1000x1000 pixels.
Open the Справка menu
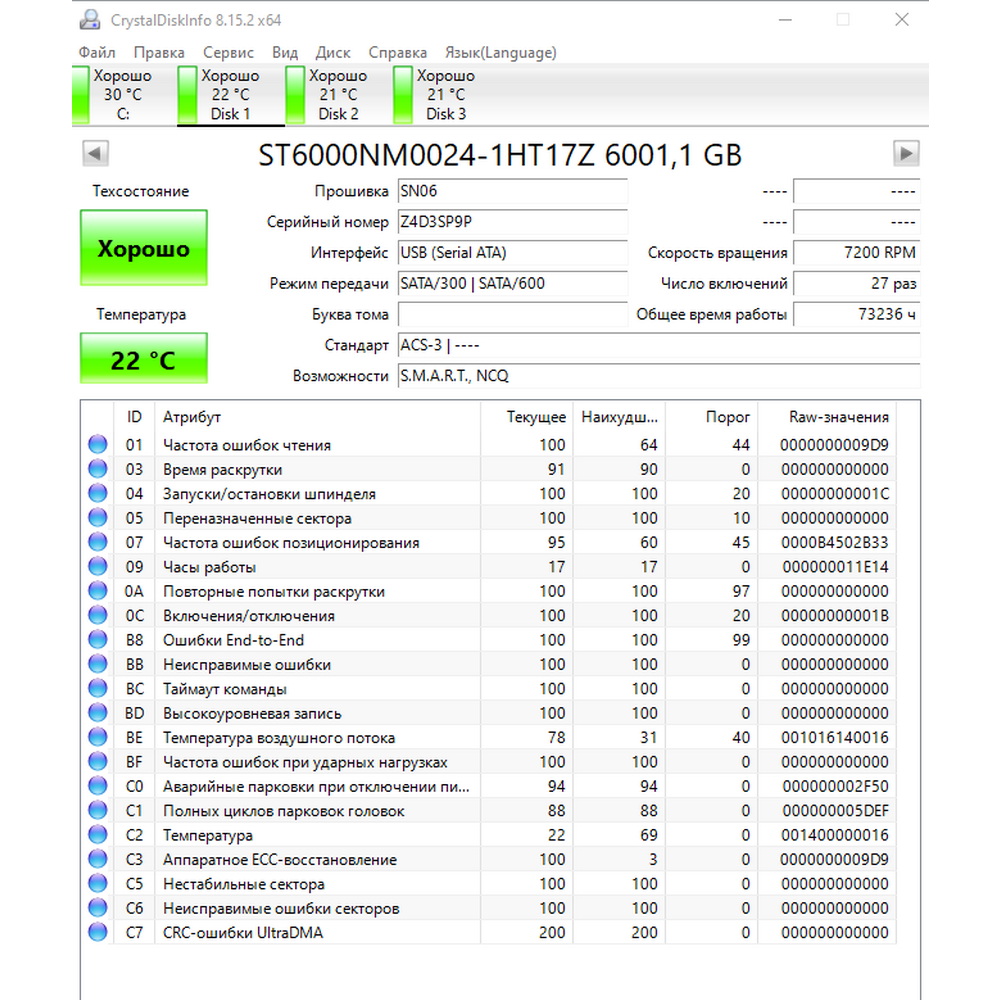pyautogui.click(x=397, y=52)
